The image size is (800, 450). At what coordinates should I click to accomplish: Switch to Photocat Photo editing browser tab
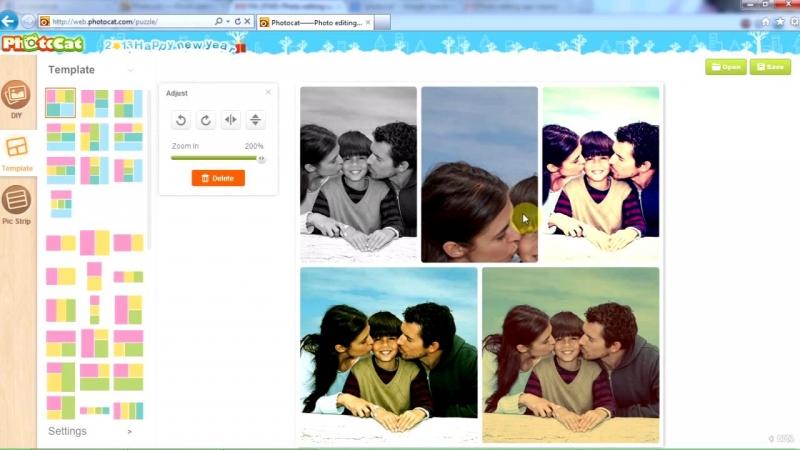click(x=312, y=22)
